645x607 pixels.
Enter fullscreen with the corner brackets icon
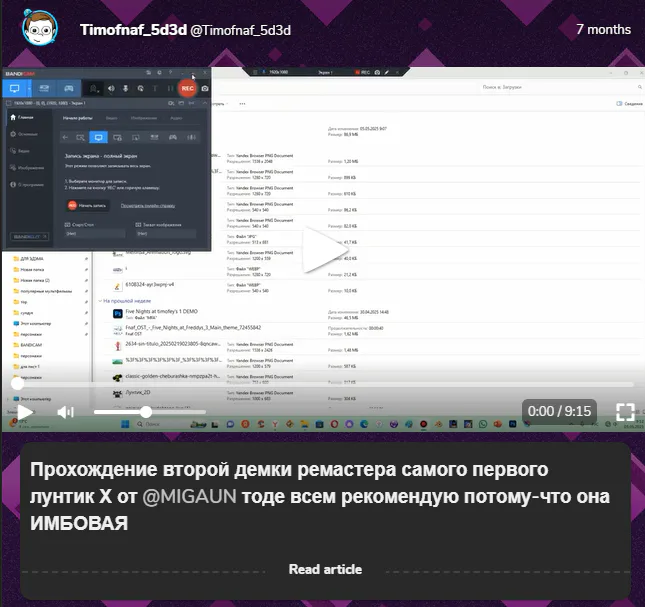coord(625,411)
